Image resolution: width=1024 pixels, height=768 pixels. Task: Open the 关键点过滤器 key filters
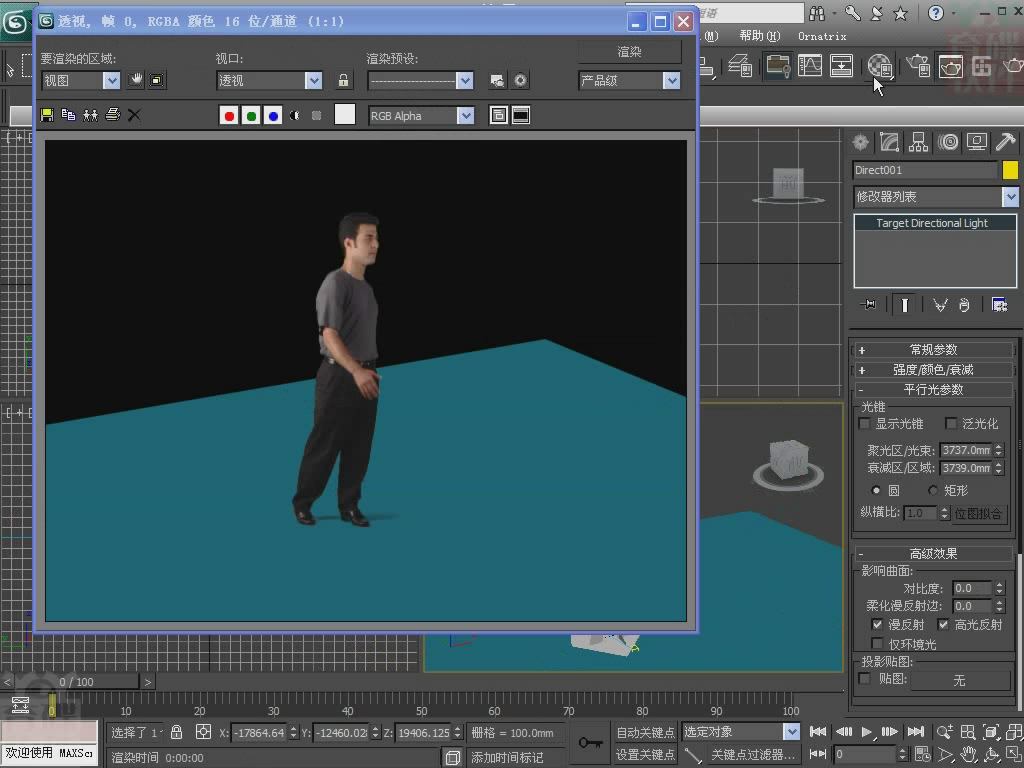752,754
